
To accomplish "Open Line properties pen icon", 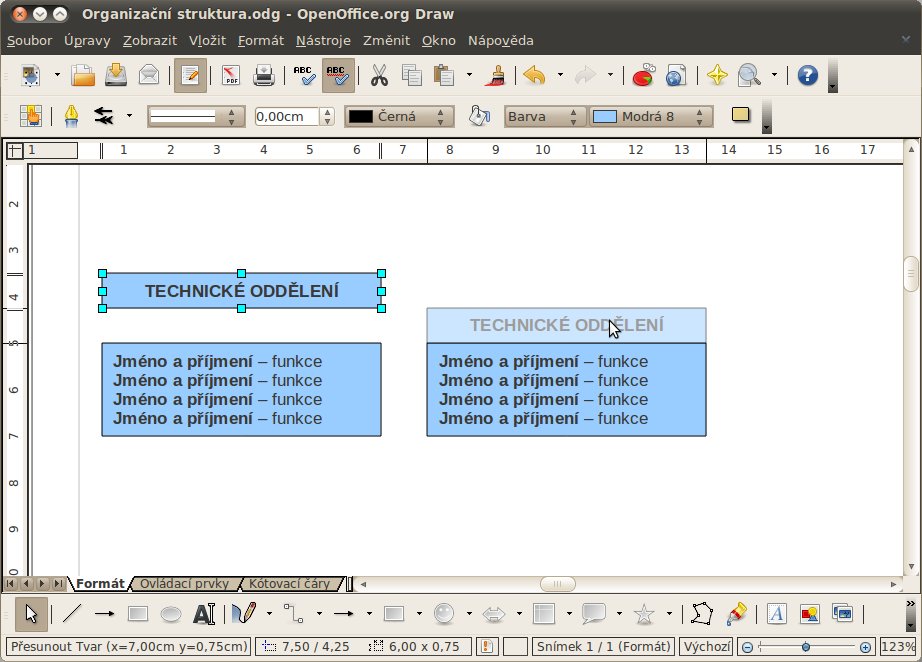I will click(71, 116).
